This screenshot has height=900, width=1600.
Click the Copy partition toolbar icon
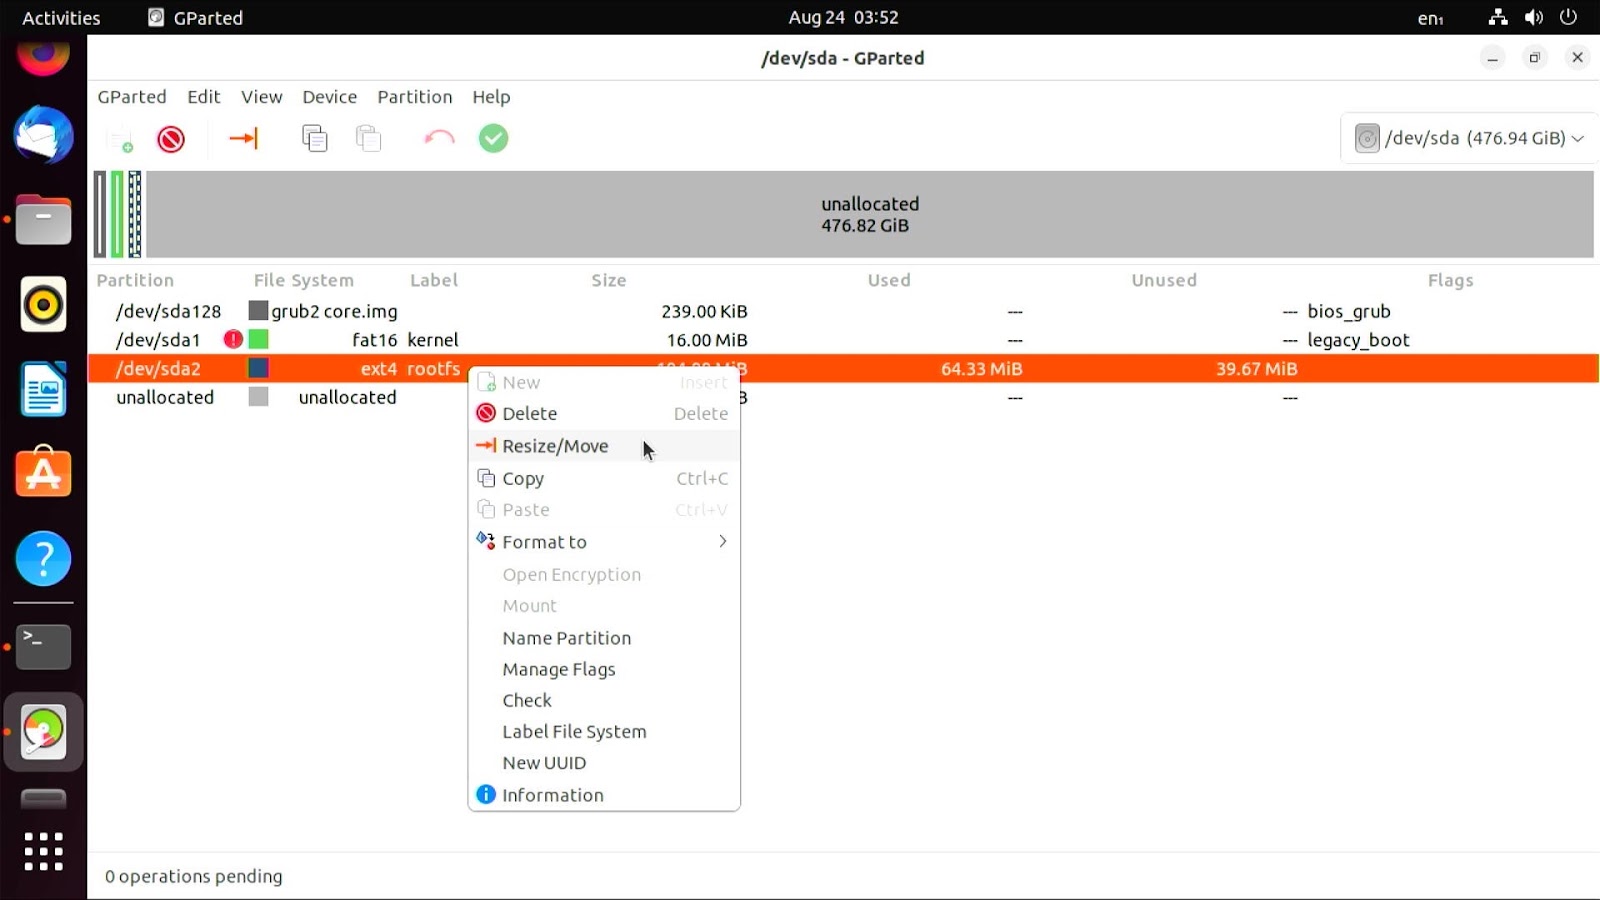point(315,138)
